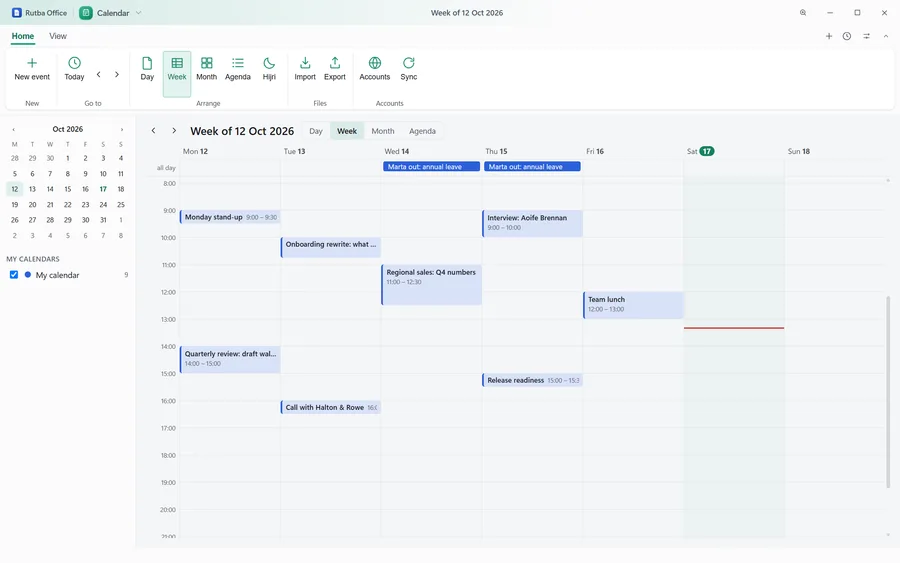Go to next month in mini calendar

click(122, 130)
